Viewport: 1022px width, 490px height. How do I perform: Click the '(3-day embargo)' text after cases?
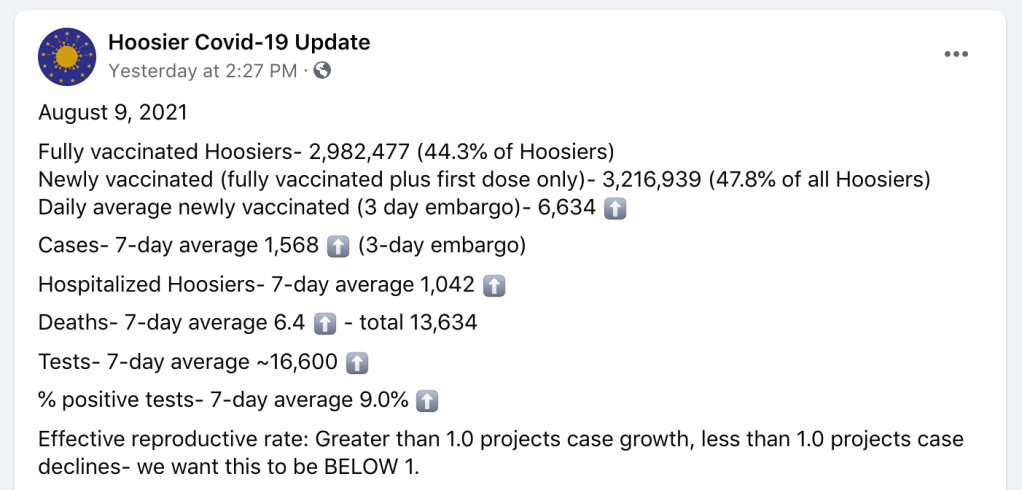[x=441, y=246]
